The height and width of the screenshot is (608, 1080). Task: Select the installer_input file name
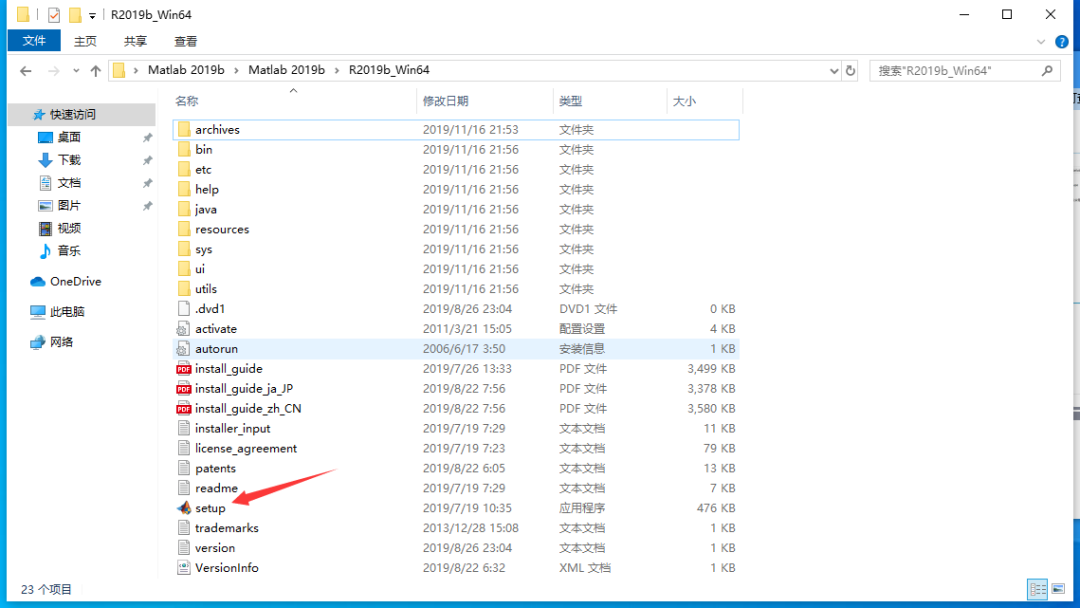[233, 429]
